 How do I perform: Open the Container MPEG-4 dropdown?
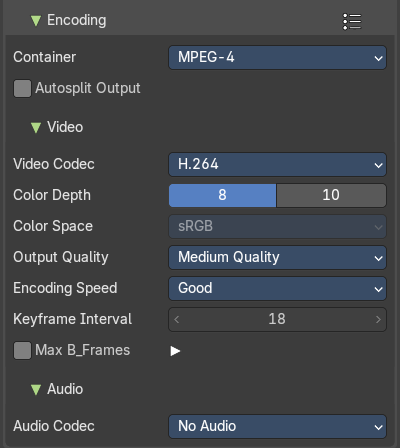coord(277,57)
